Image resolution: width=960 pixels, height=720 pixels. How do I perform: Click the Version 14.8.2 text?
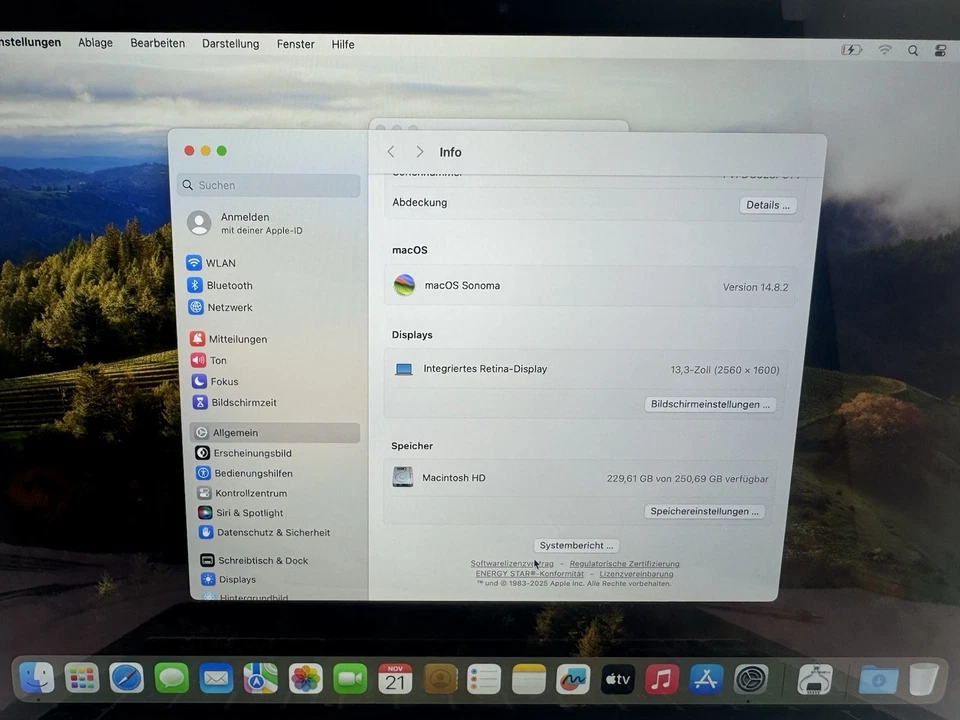click(755, 287)
